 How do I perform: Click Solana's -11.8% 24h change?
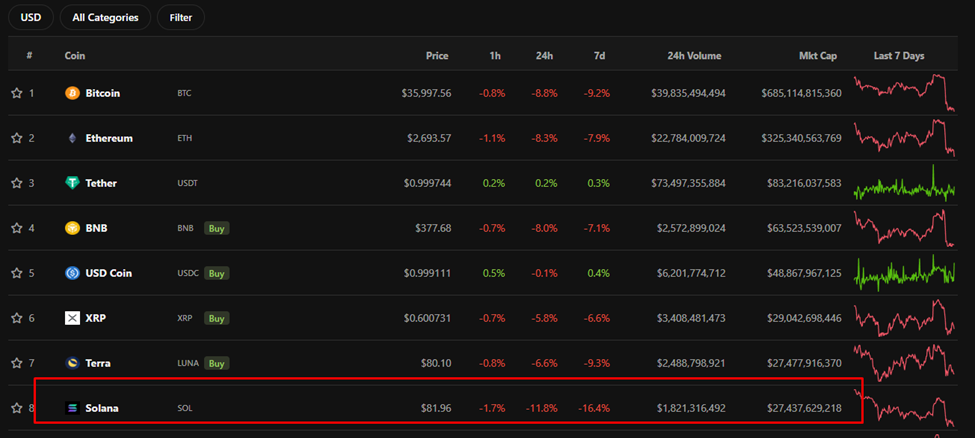(542, 409)
